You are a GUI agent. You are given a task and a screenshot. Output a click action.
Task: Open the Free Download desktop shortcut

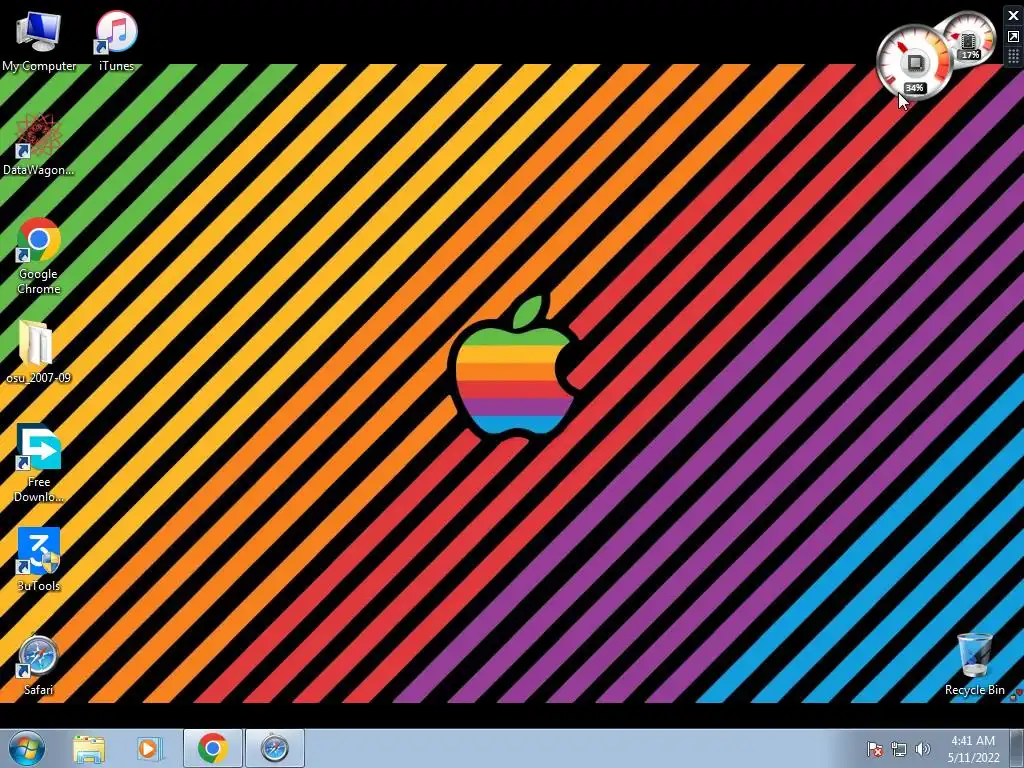click(39, 464)
